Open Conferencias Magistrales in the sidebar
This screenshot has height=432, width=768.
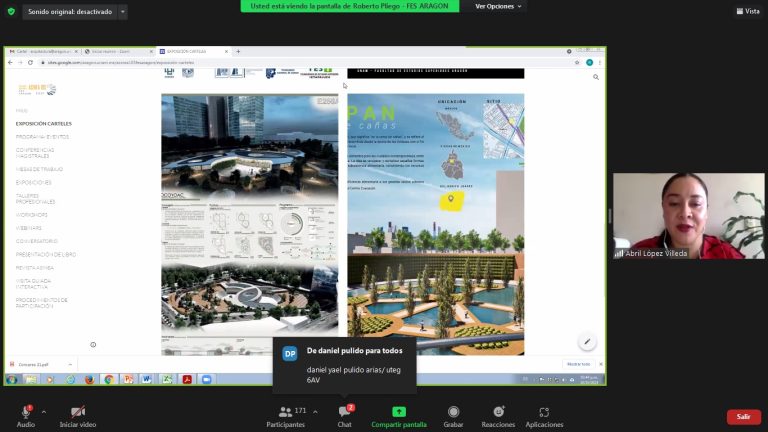coord(35,152)
